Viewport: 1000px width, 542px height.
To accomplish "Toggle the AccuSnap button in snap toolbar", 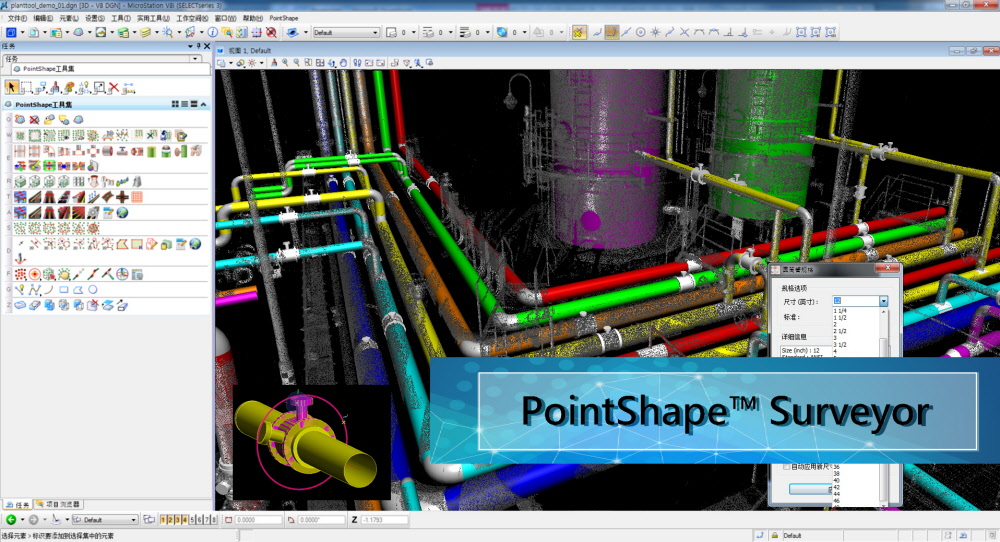I will coord(579,32).
